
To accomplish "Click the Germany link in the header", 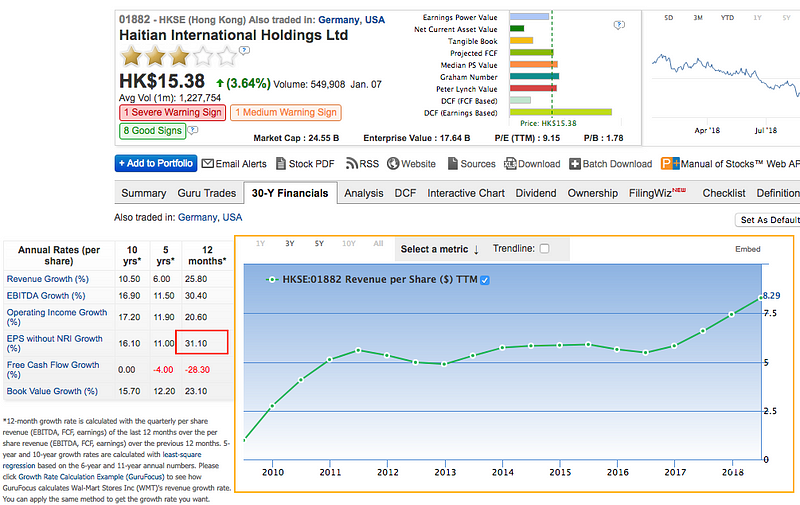I will click(339, 20).
